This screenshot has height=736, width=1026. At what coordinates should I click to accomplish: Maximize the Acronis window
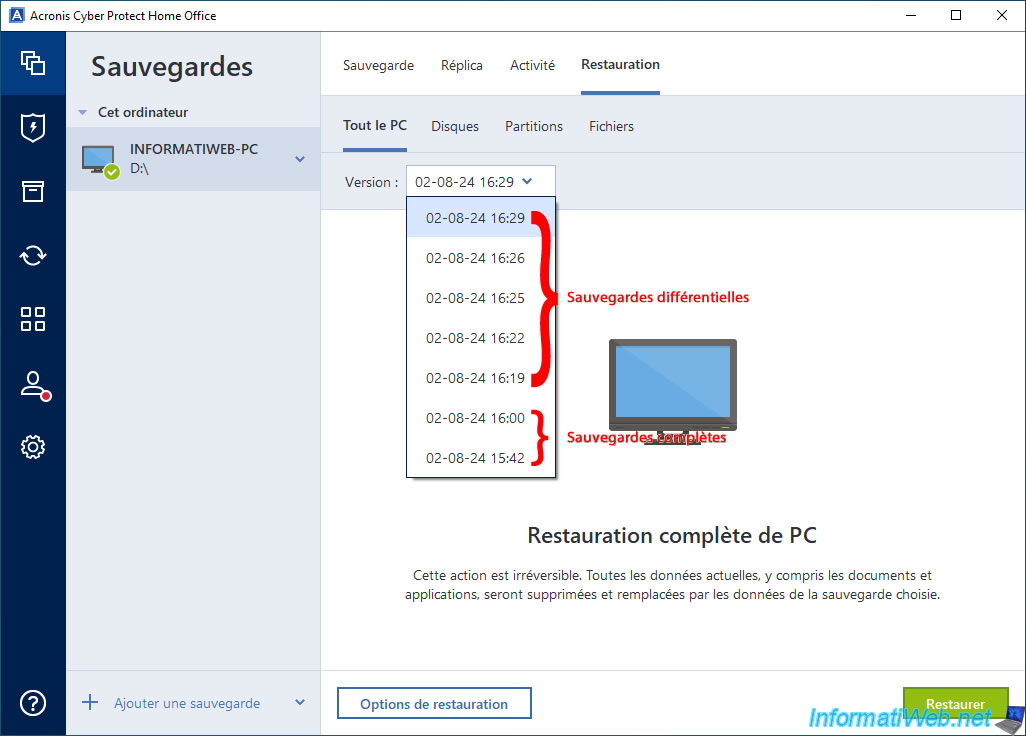[x=956, y=15]
